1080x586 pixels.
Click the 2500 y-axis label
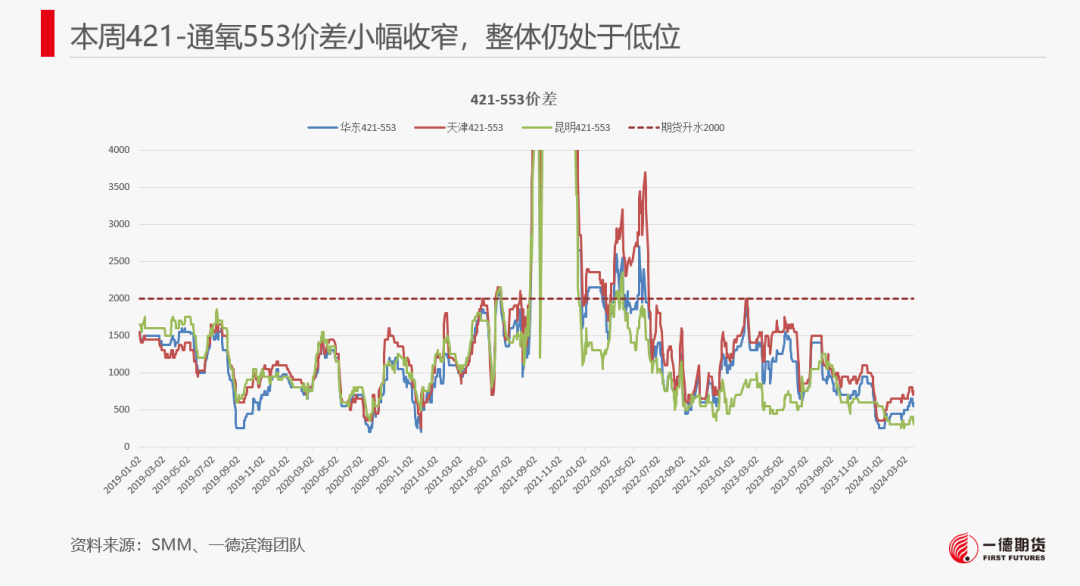[119, 261]
